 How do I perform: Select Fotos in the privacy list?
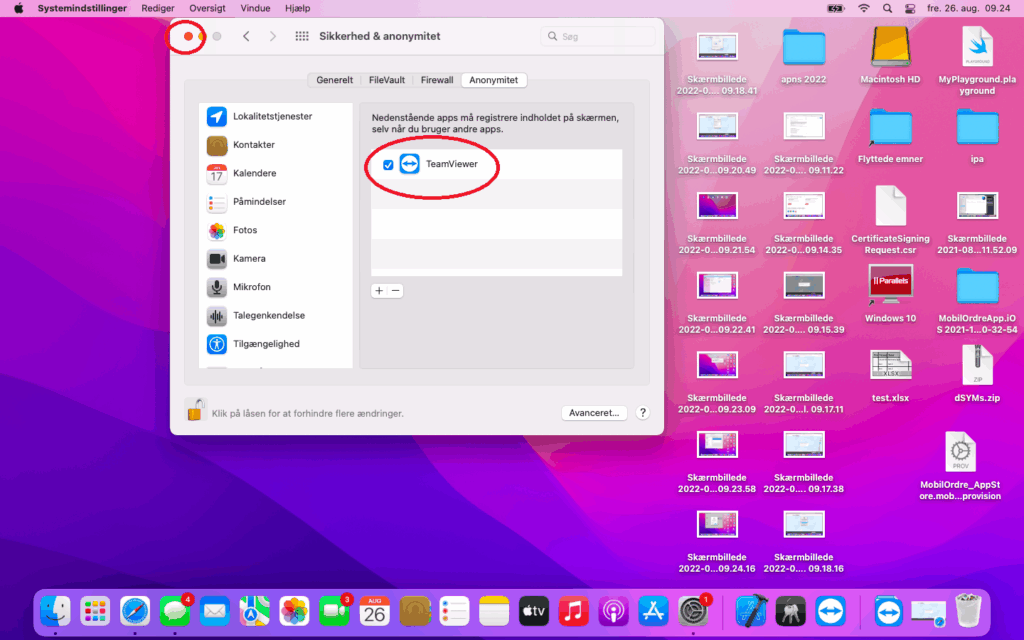coord(244,230)
